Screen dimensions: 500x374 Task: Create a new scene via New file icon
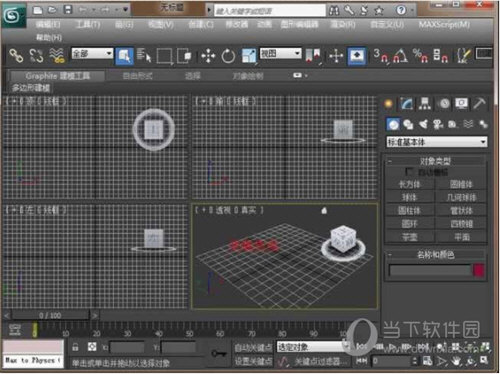pyautogui.click(x=37, y=10)
